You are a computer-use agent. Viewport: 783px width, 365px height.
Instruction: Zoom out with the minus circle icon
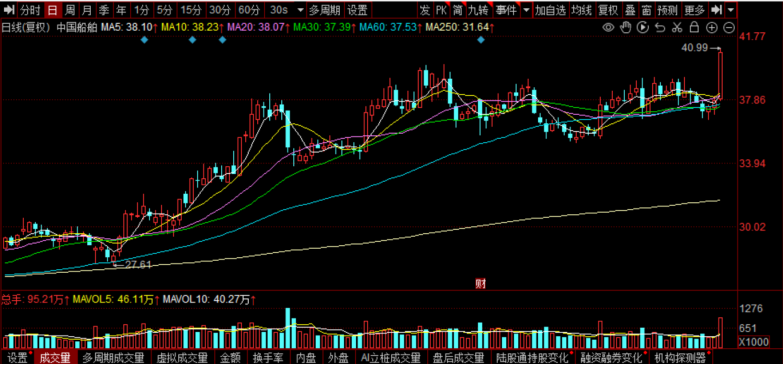click(x=729, y=27)
